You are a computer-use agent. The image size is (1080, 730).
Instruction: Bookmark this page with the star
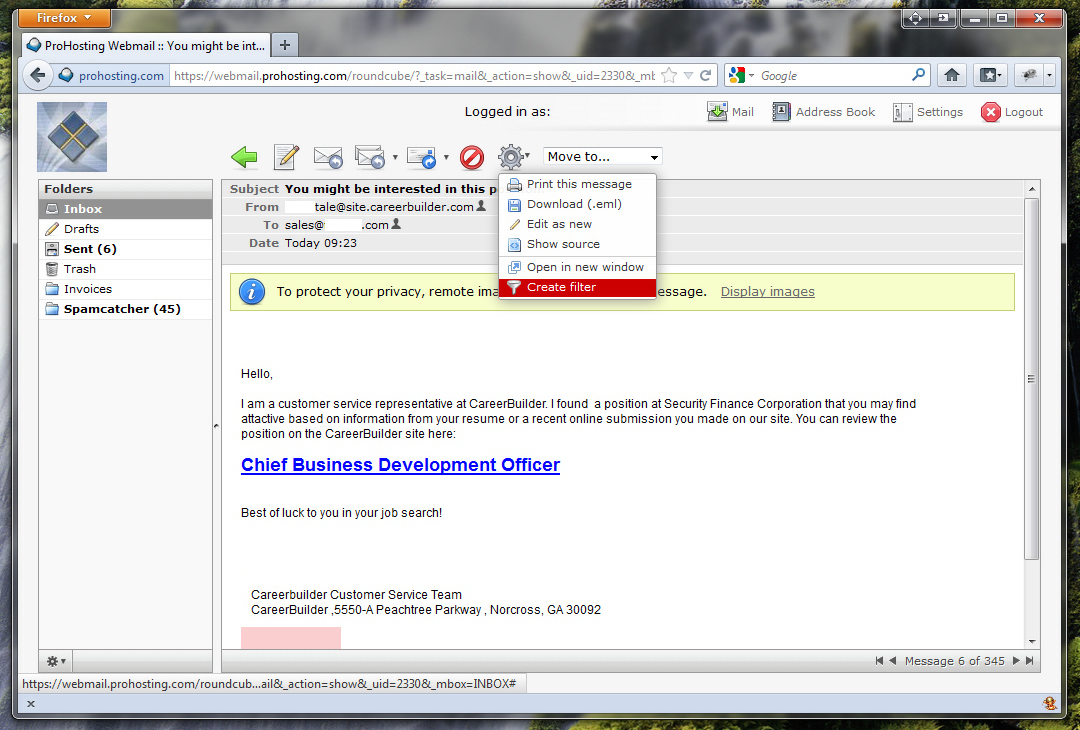pyautogui.click(x=668, y=76)
